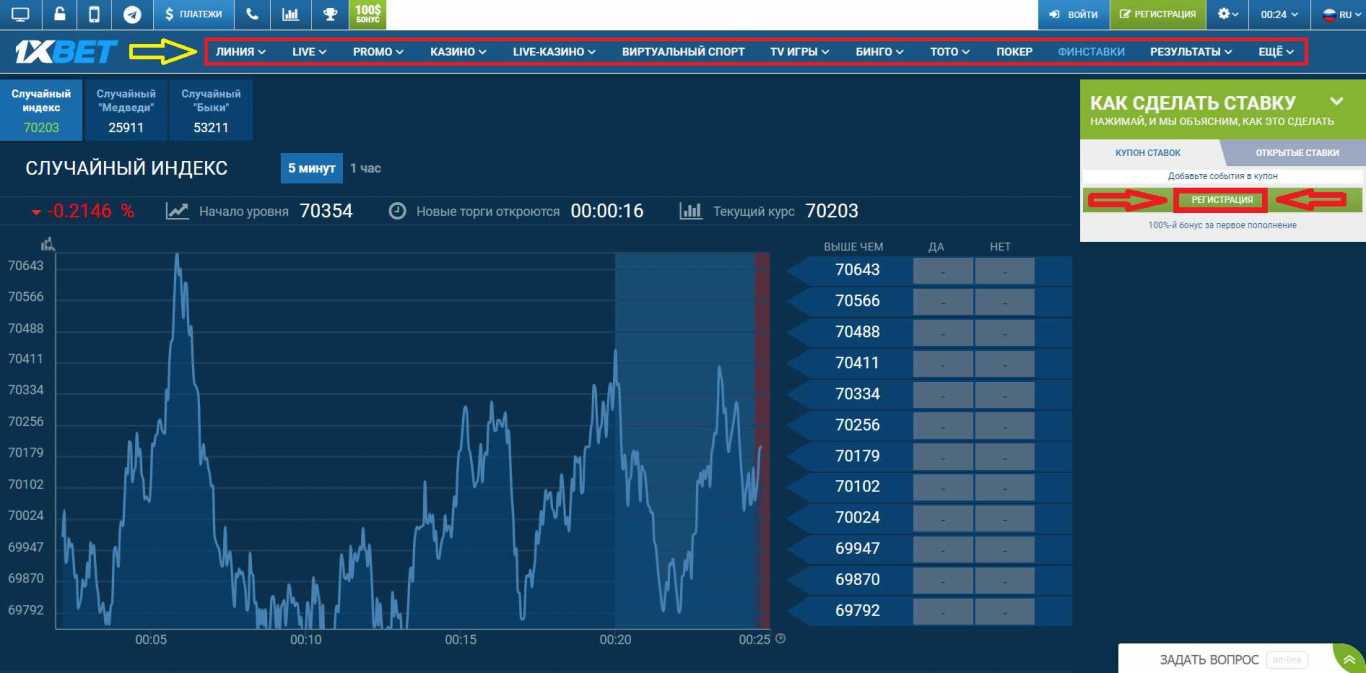Open the settings gear menu
The width and height of the screenshot is (1366, 673).
click(x=1226, y=14)
